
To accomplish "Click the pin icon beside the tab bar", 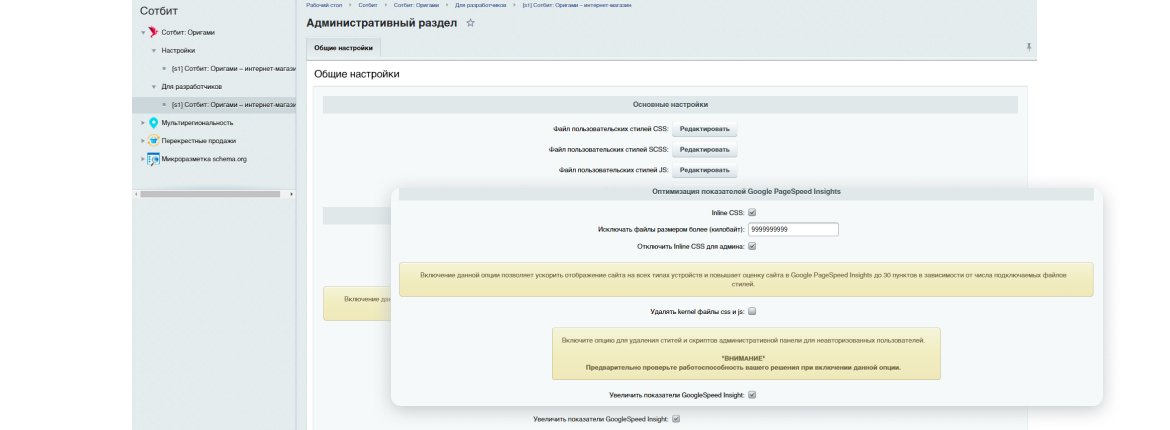I will (x=1028, y=47).
